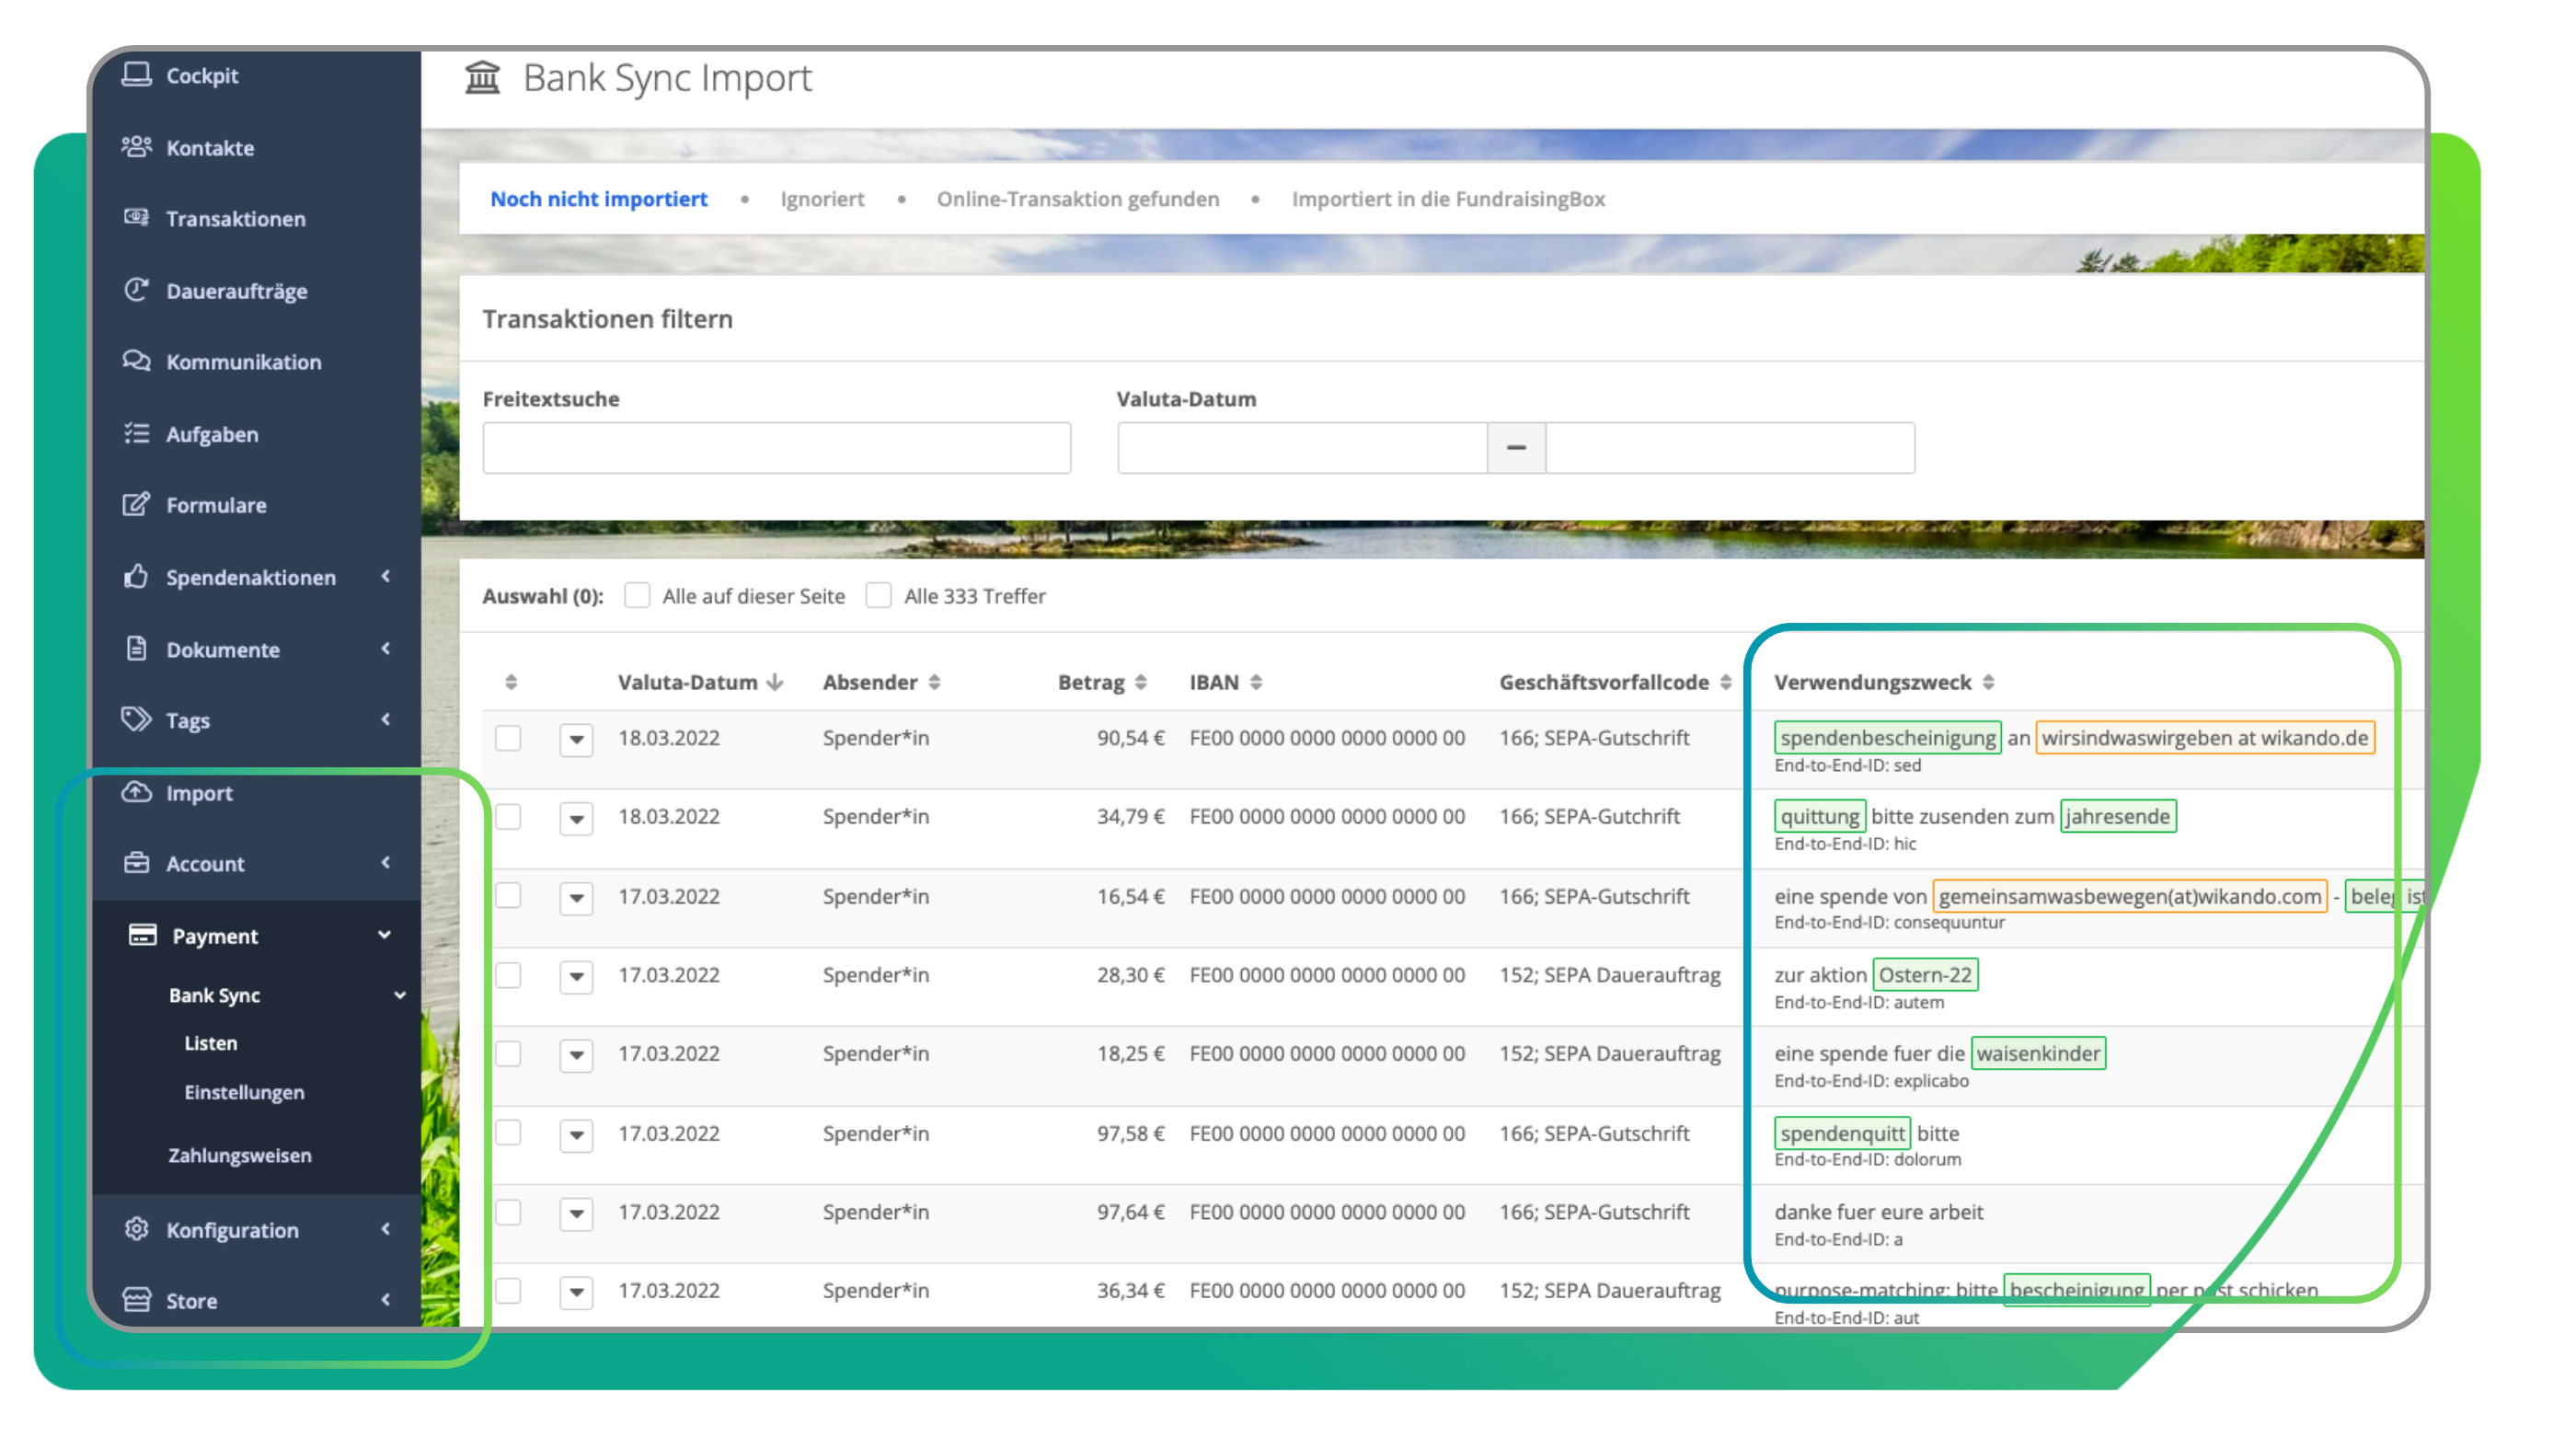Open the Formulare section
The width and height of the screenshot is (2576, 1449).
216,505
